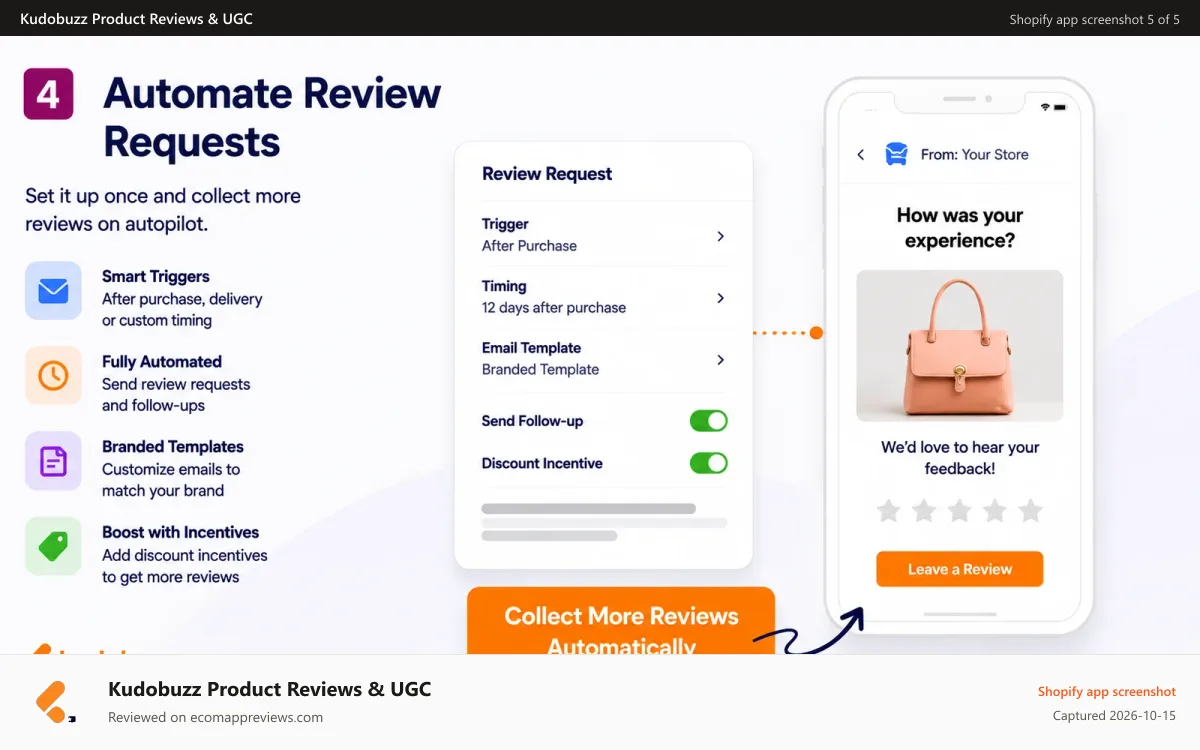
Task: Click 'Captured 2026-10-15' in the footer
Action: (1115, 716)
